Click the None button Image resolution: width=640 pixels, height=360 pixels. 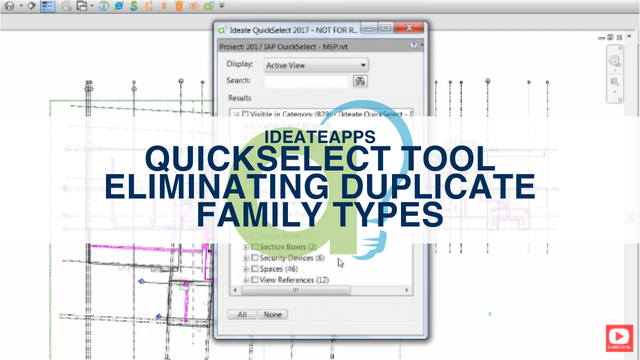[x=273, y=314]
